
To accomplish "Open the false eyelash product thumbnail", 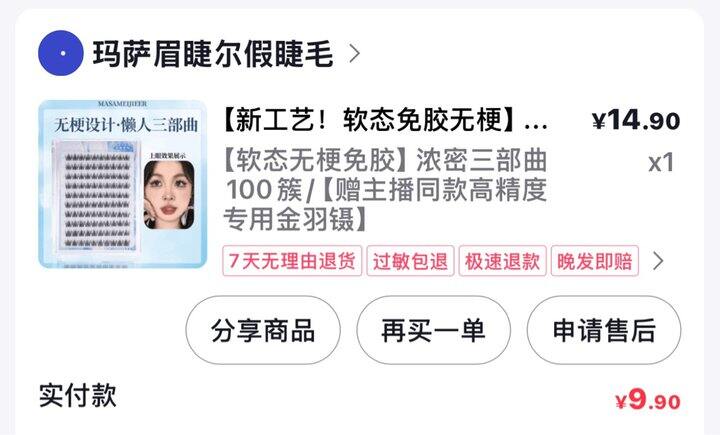I will (123, 184).
